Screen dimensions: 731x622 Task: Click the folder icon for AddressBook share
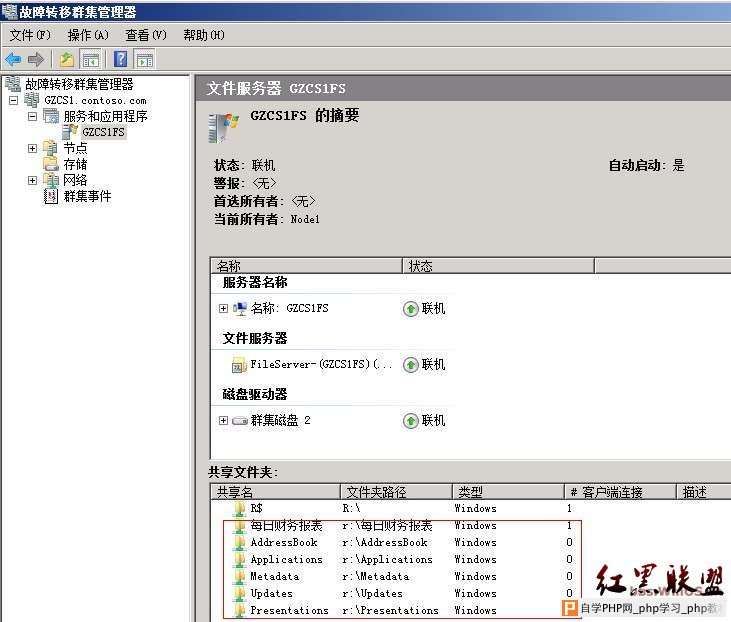[240, 542]
